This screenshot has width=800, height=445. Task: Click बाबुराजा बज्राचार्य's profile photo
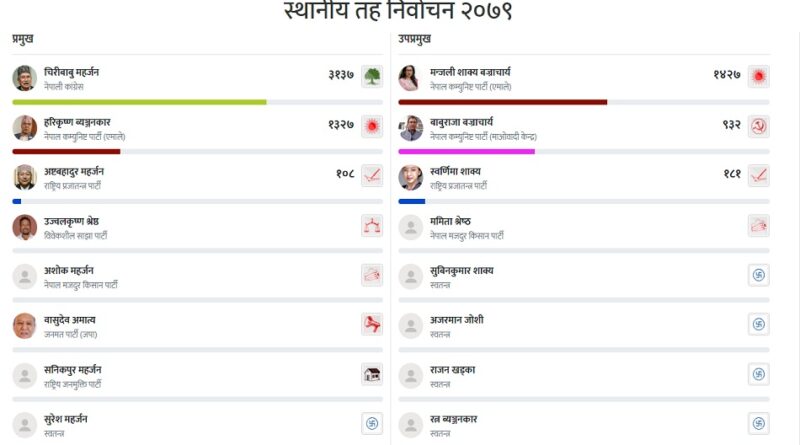410,127
